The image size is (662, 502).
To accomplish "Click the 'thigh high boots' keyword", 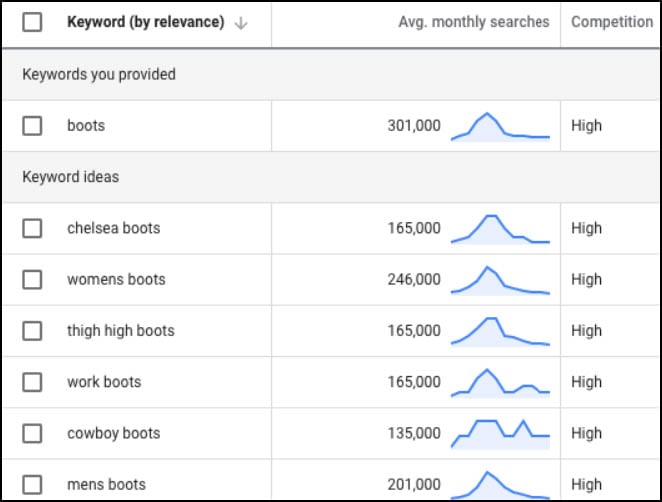I will pyautogui.click(x=121, y=331).
